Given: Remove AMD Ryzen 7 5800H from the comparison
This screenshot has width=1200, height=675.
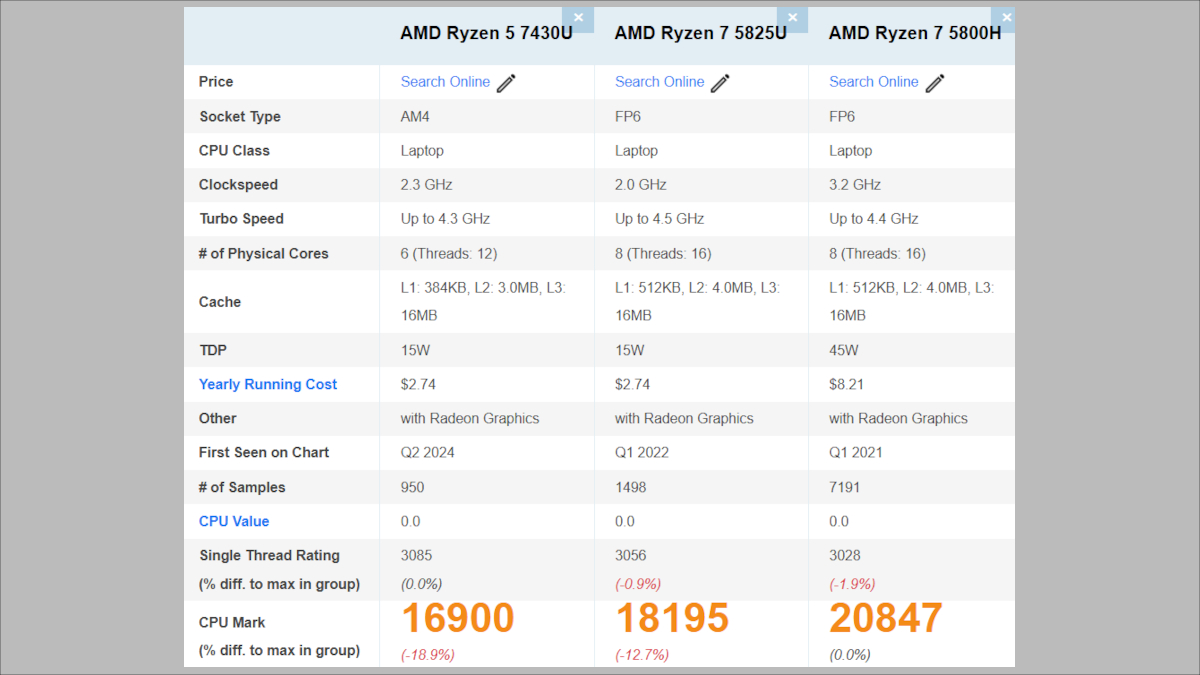Looking at the screenshot, I should (1006, 17).
